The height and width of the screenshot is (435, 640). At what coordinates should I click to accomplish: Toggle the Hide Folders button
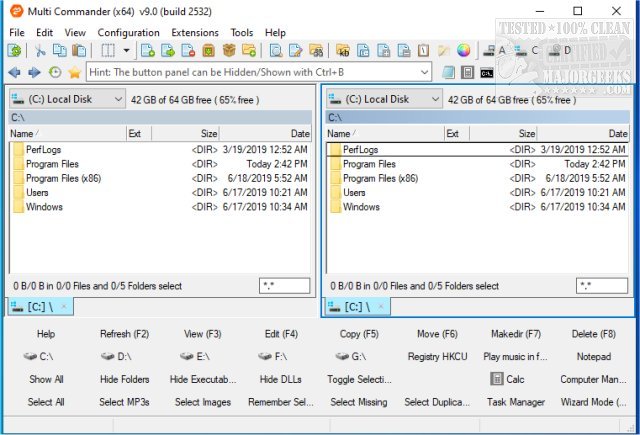[124, 380]
